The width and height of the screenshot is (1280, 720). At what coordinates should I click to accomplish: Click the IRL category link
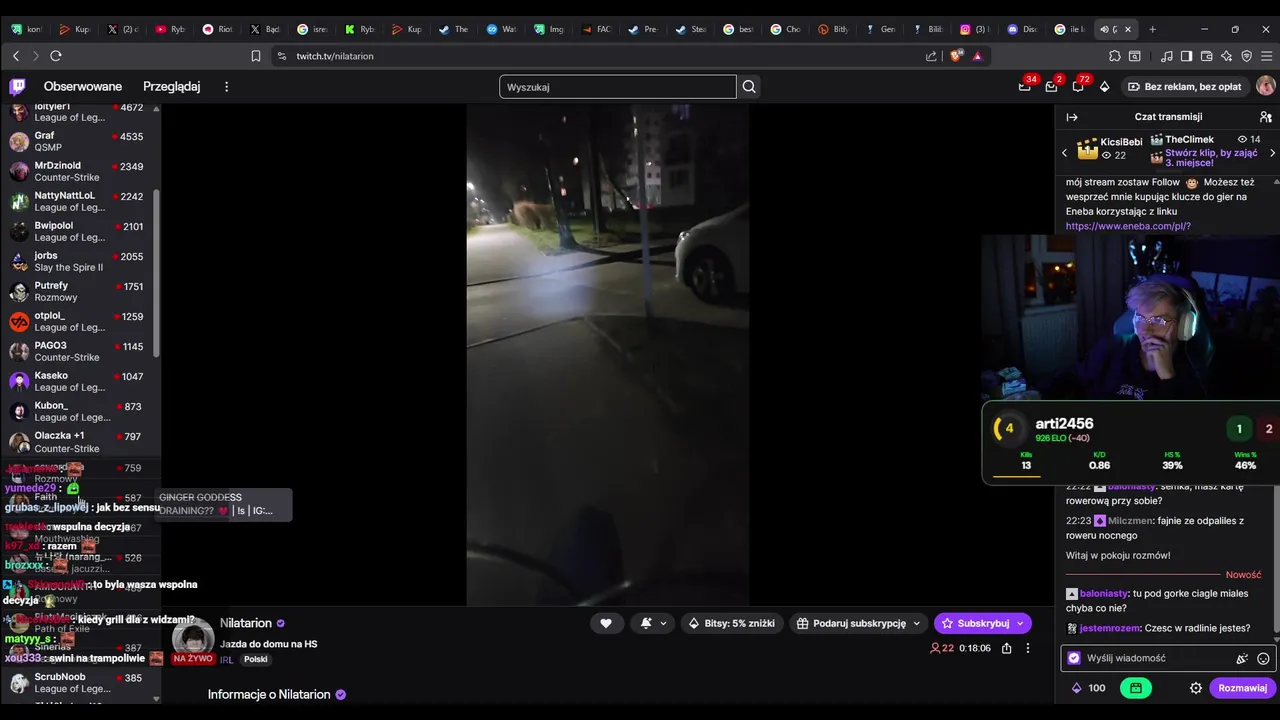point(226,660)
